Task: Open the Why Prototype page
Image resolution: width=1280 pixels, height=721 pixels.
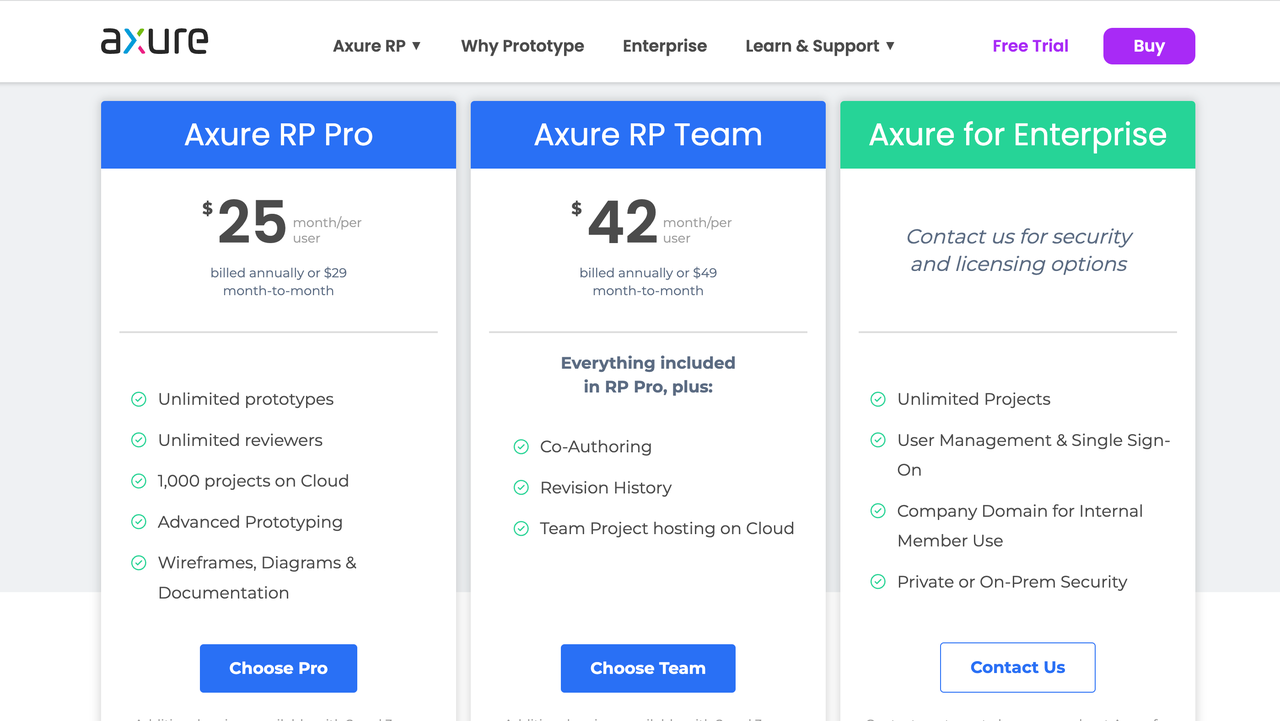Action: [522, 46]
